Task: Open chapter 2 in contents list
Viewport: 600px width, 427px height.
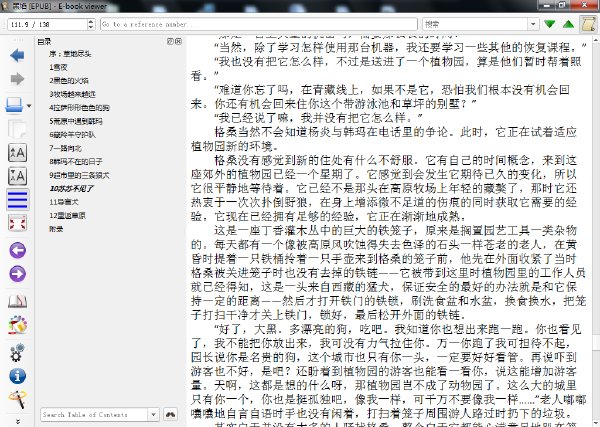Action: (69, 81)
